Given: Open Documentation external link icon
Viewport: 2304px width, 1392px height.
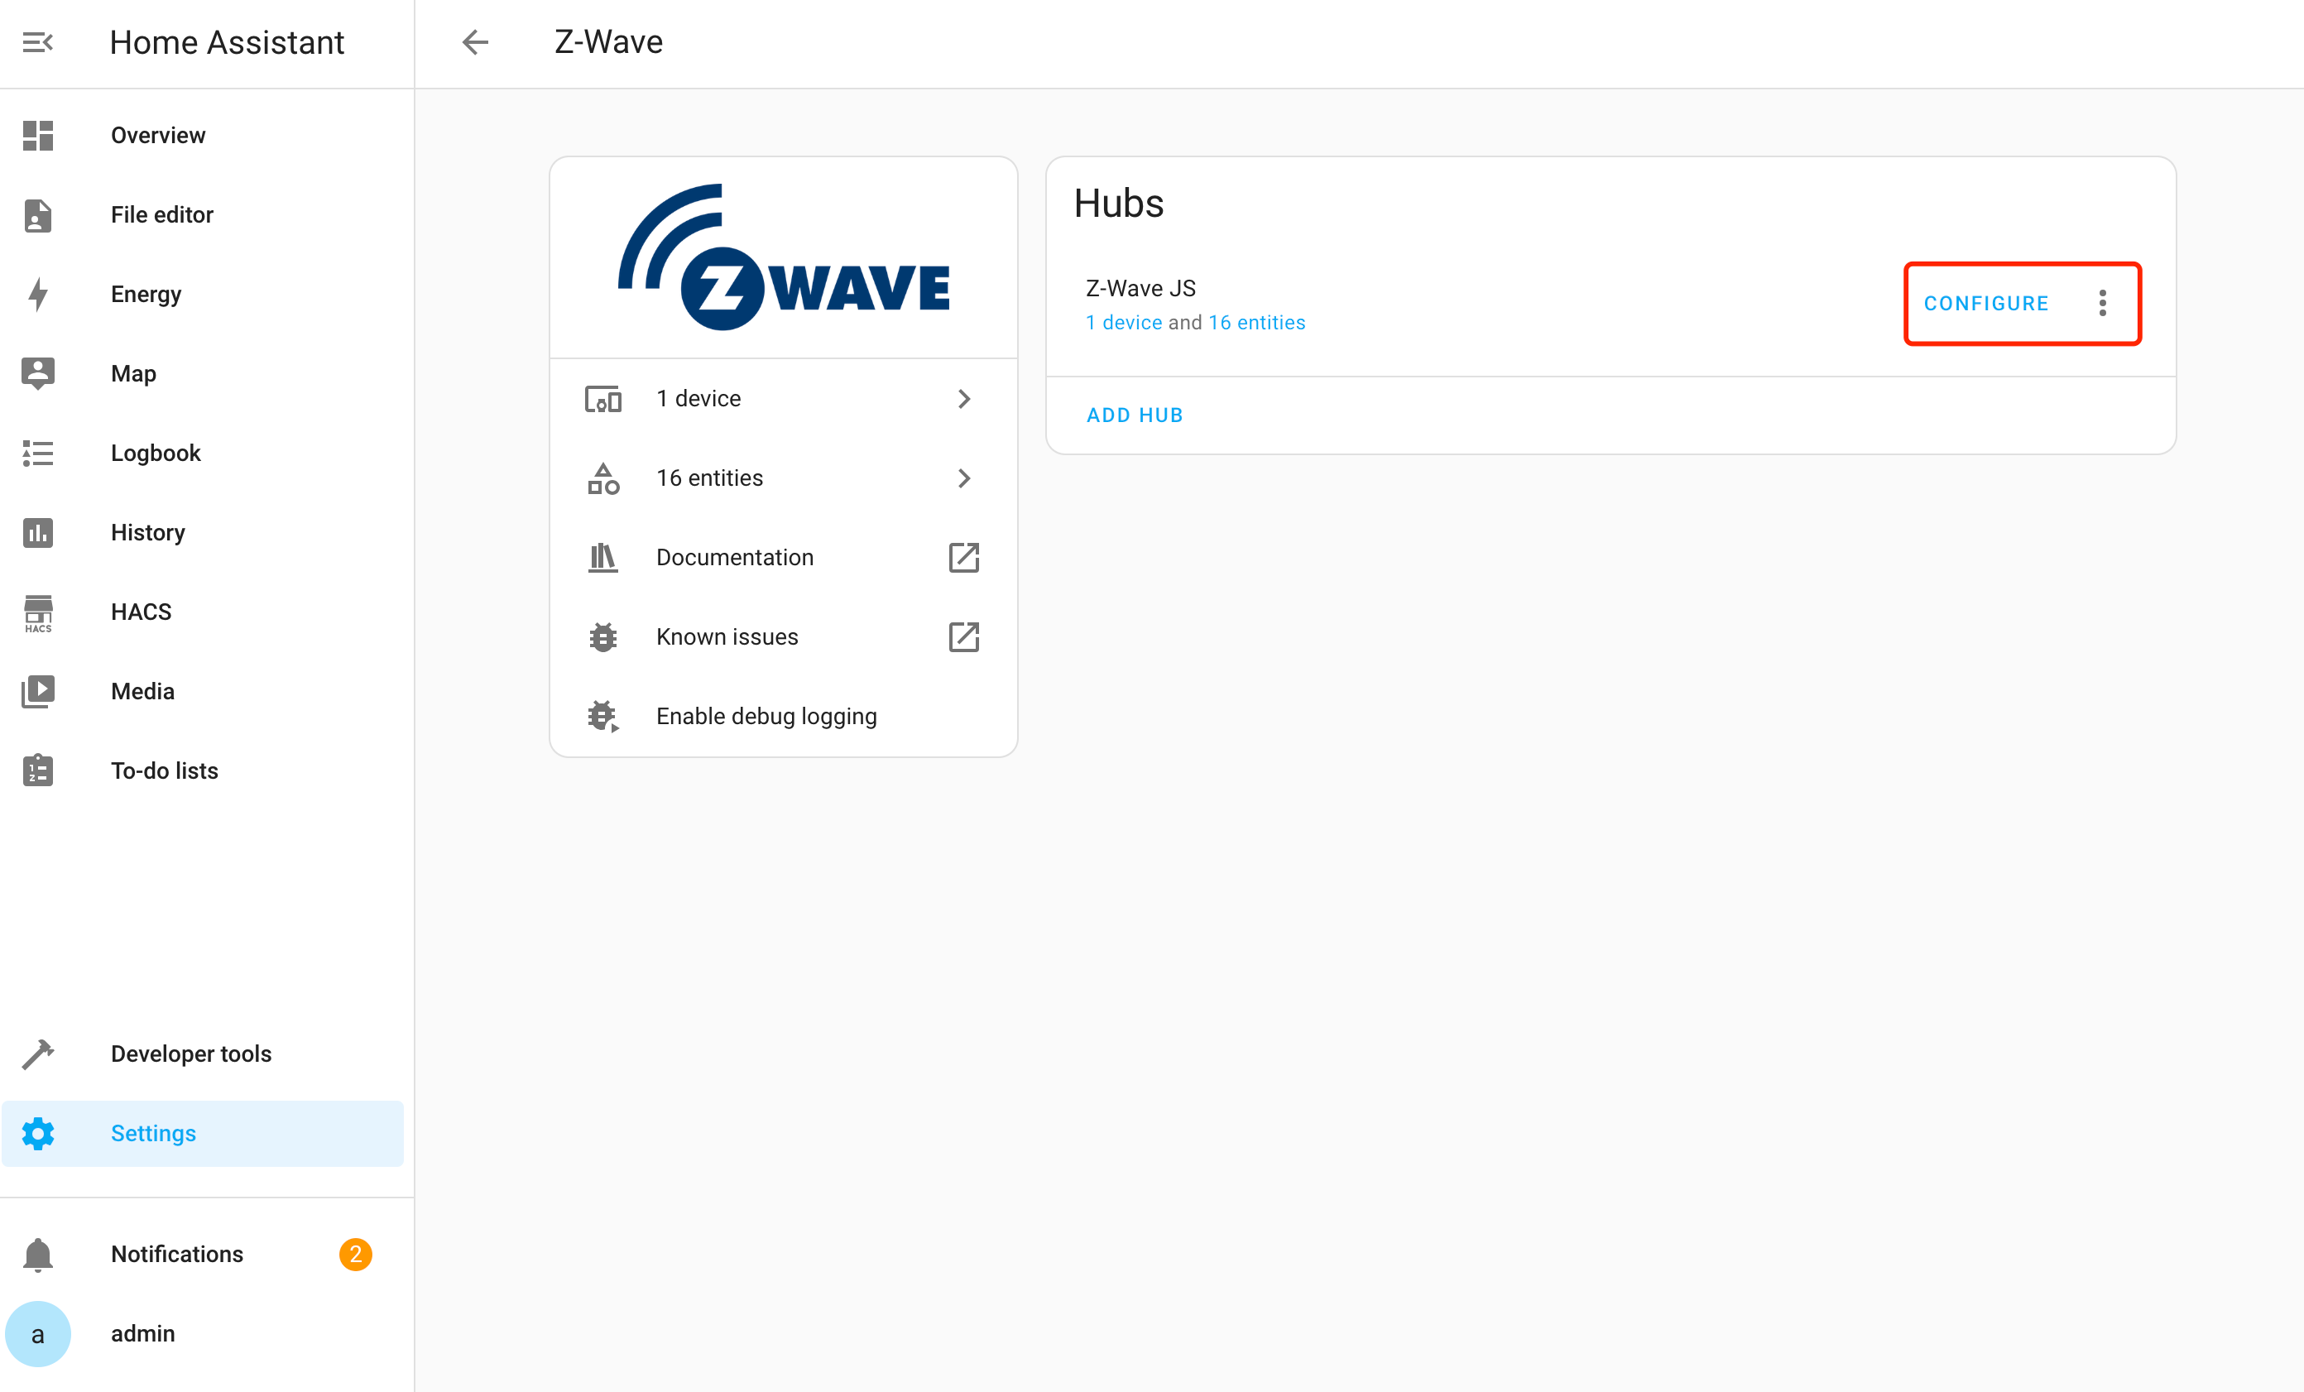Looking at the screenshot, I should [x=963, y=557].
